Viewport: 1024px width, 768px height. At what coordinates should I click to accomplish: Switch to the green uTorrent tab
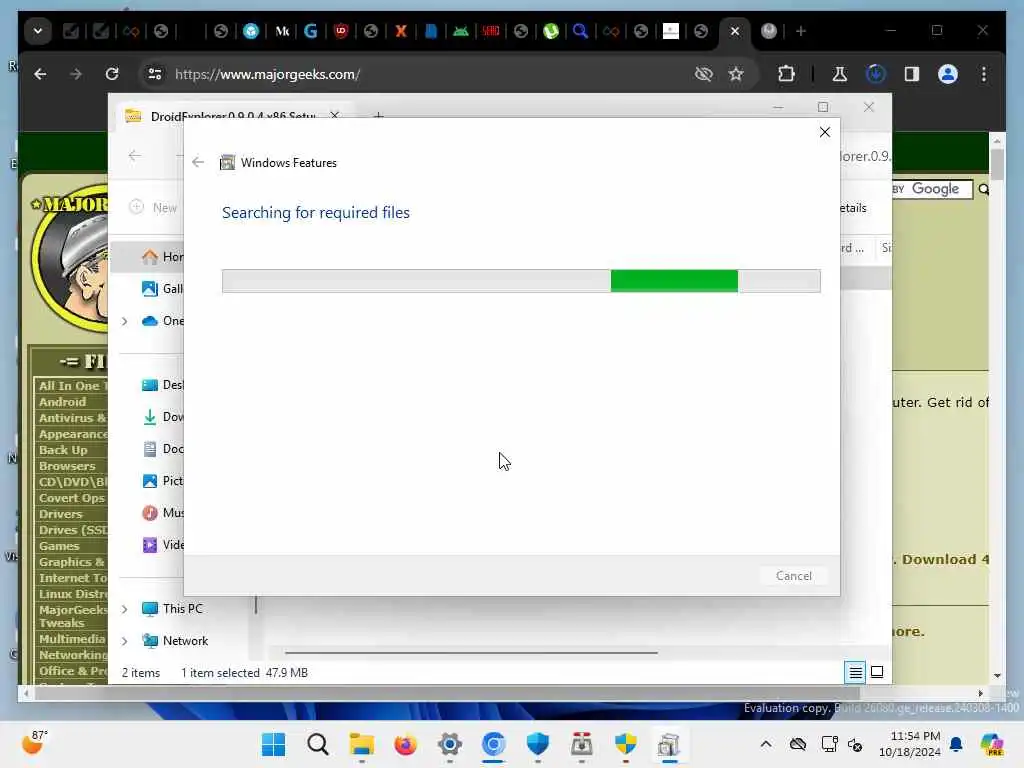point(551,31)
